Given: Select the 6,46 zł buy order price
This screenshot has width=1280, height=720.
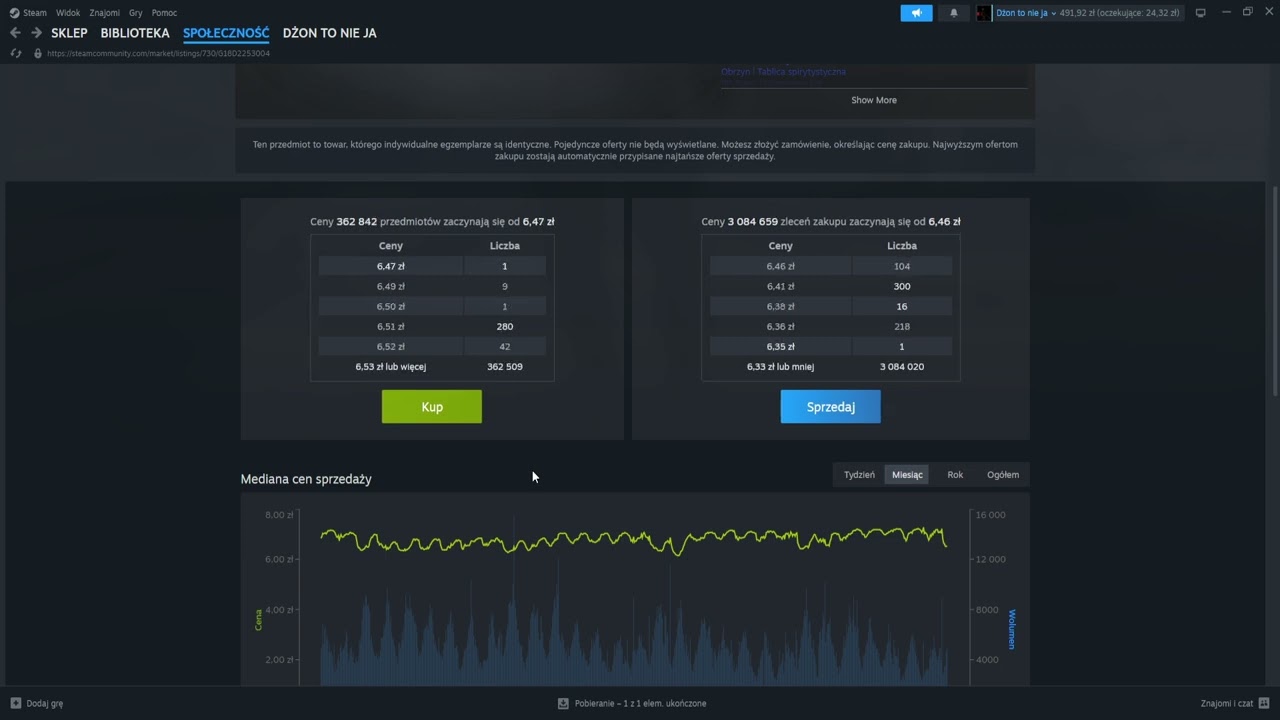Looking at the screenshot, I should pos(781,266).
